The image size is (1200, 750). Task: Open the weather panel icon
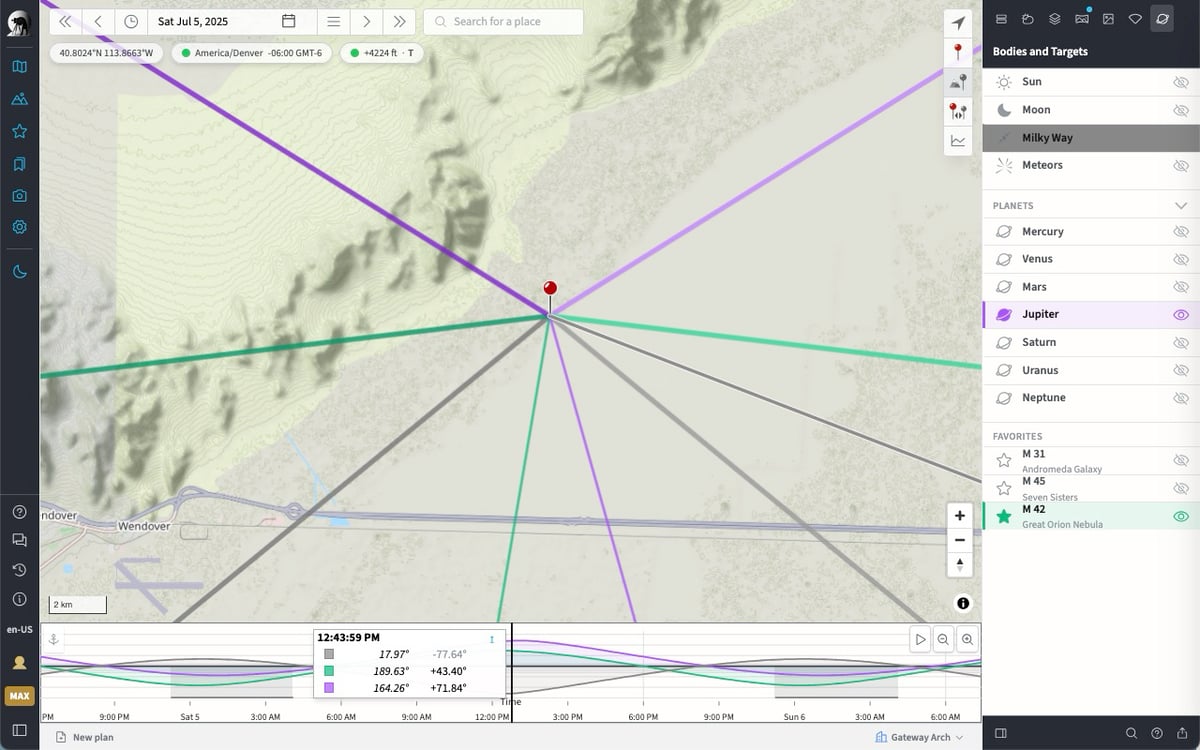(1027, 19)
